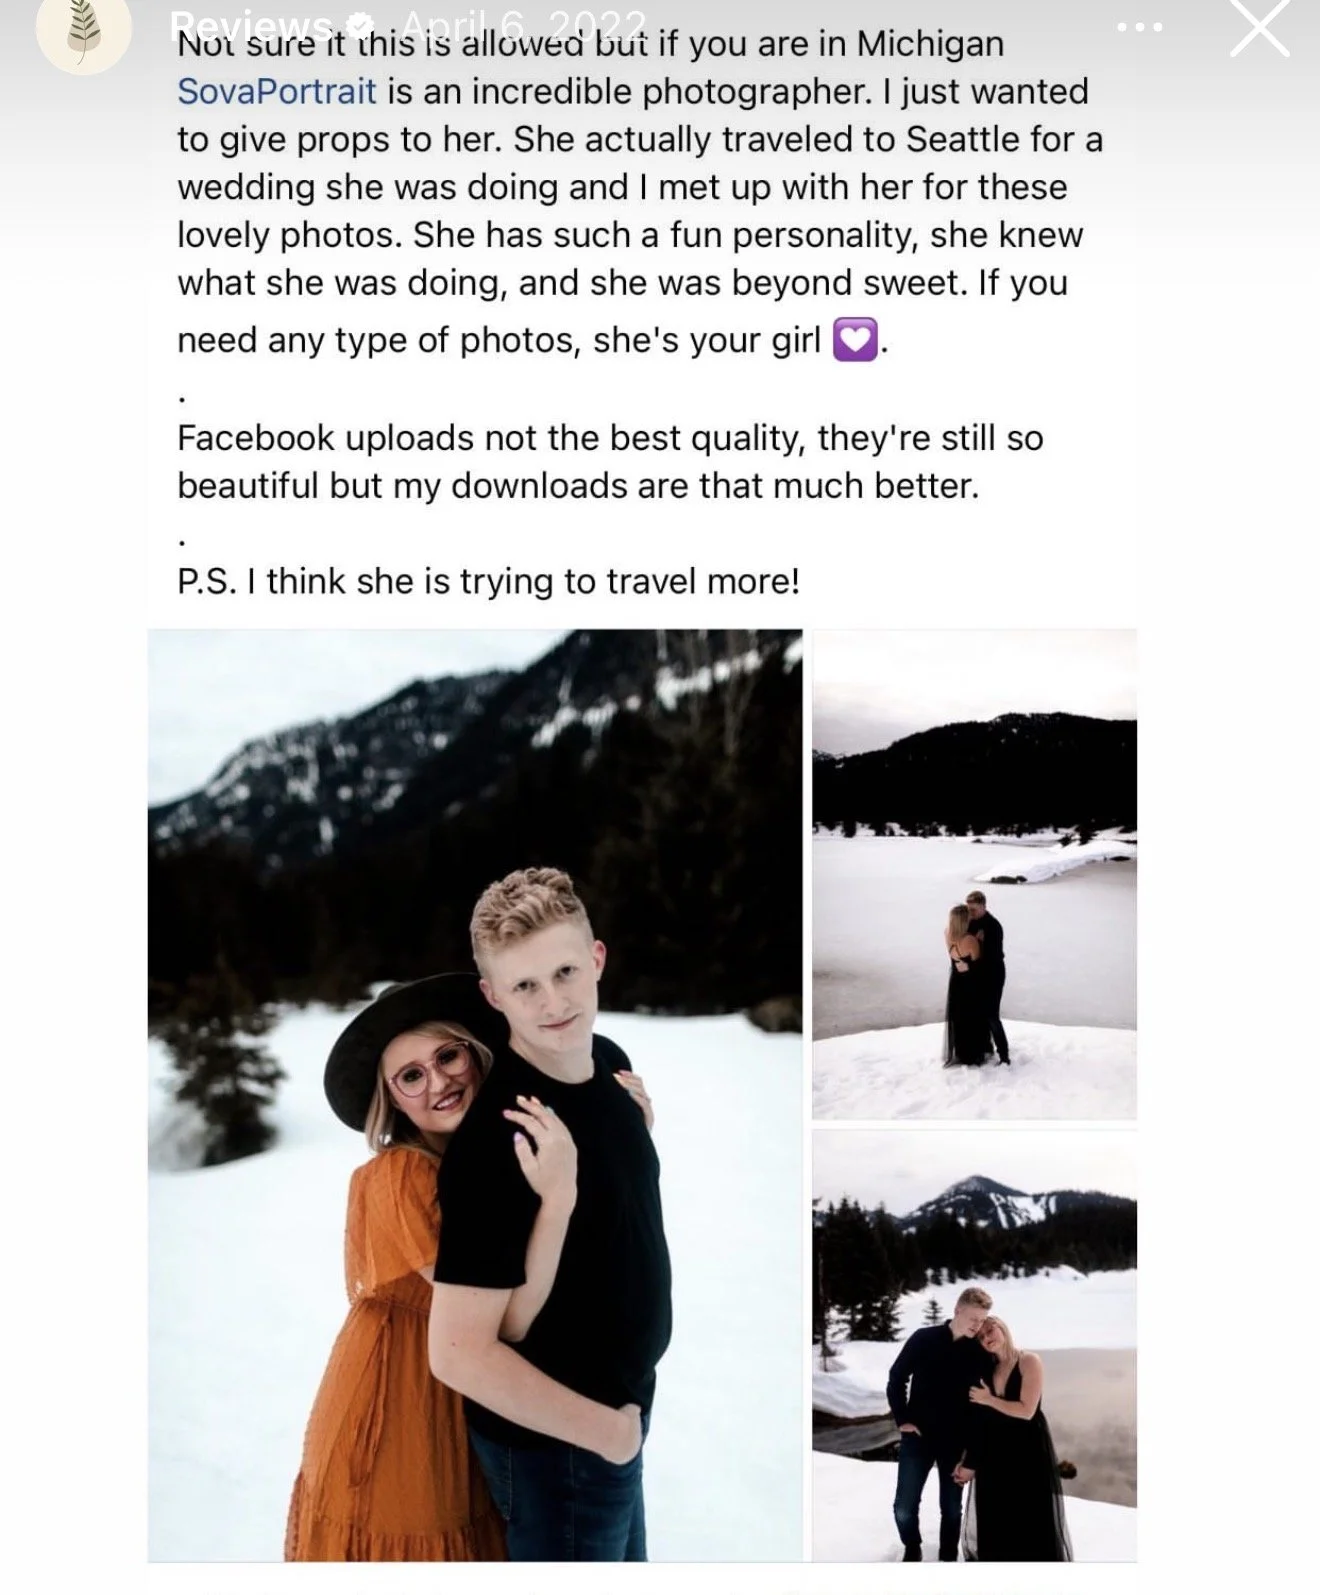Close the story with the X
Screen dimensions: 1320x1595
tap(1259, 28)
